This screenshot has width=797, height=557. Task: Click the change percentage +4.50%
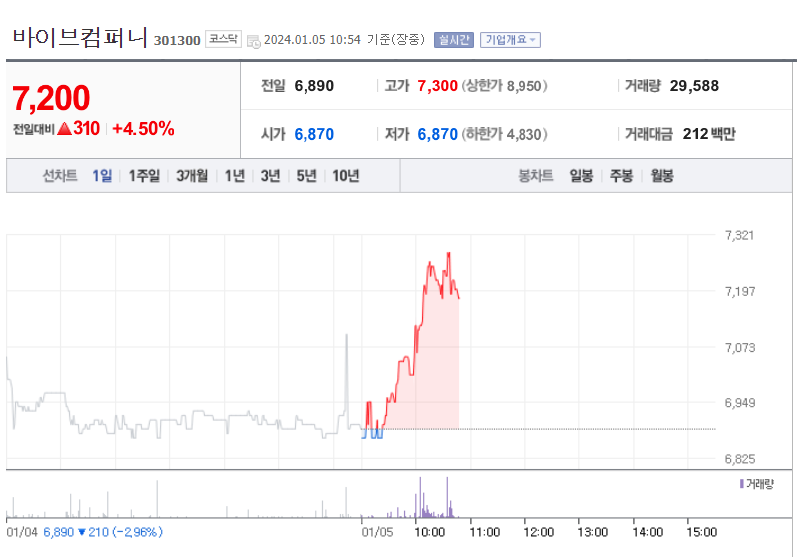point(143,129)
